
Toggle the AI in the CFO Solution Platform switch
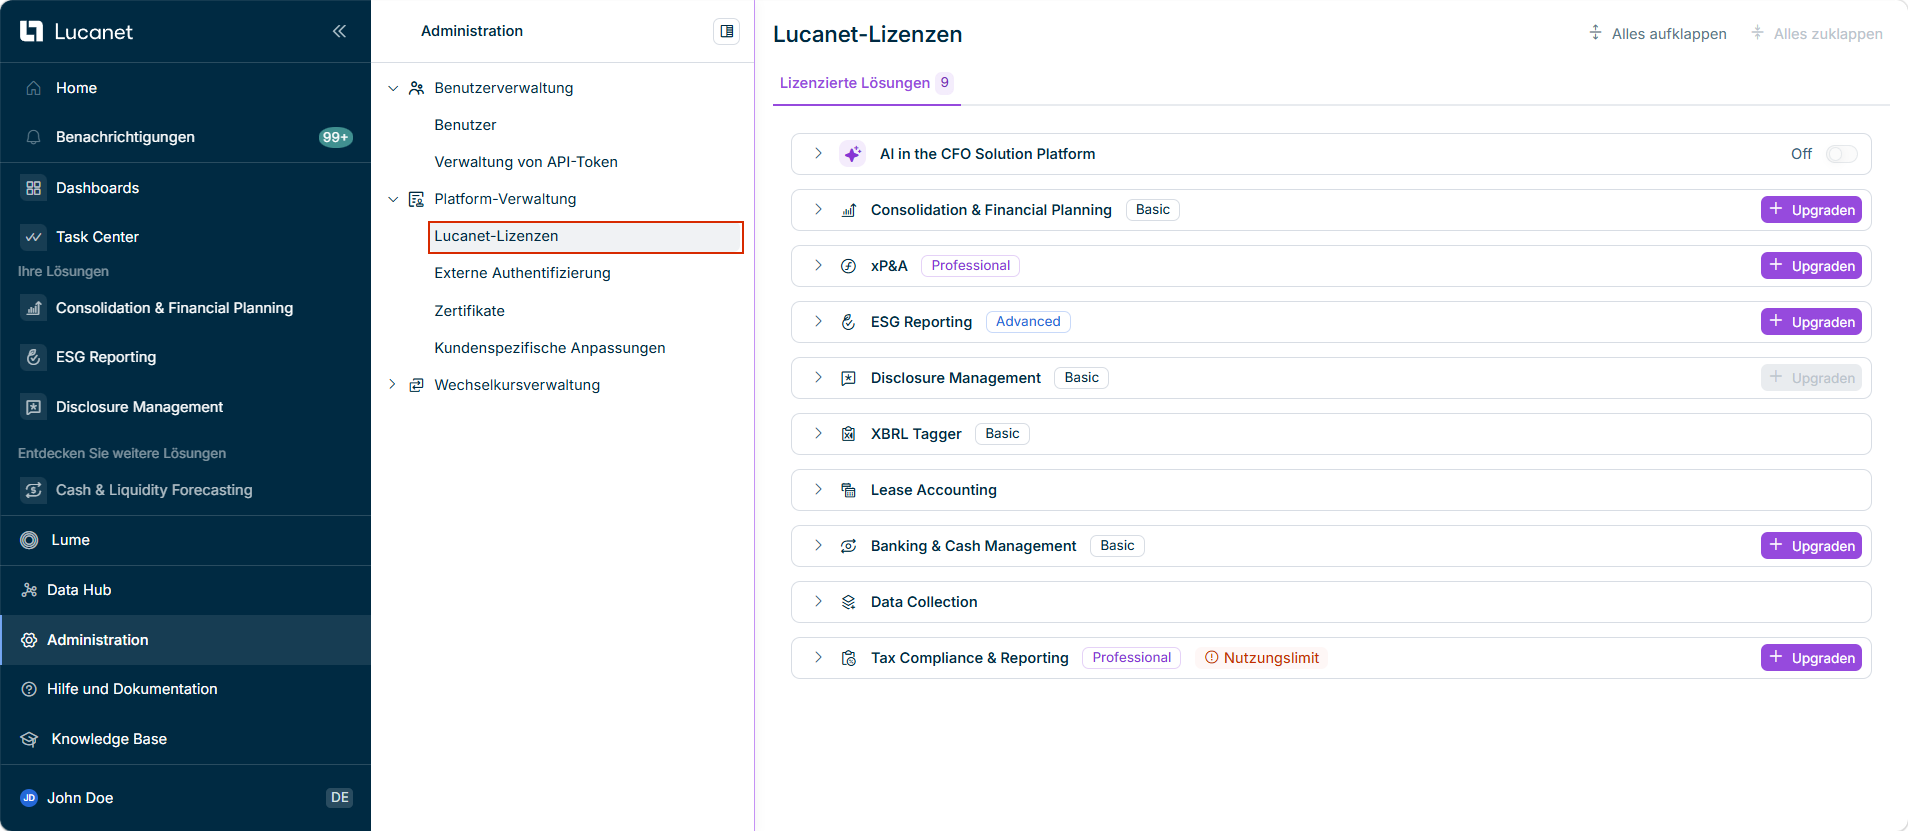coord(1842,154)
